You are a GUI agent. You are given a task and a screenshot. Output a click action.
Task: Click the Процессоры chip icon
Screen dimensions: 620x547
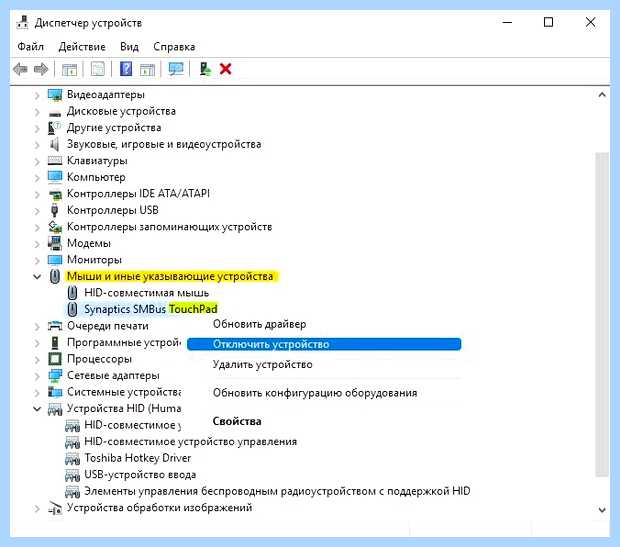tap(55, 359)
